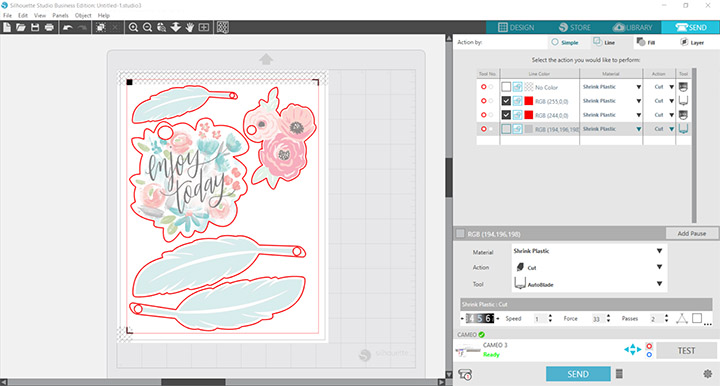Click the AutoBlade tool icon in RGB (255,0,0) row
Screen dimensions: 720x386
point(683,101)
